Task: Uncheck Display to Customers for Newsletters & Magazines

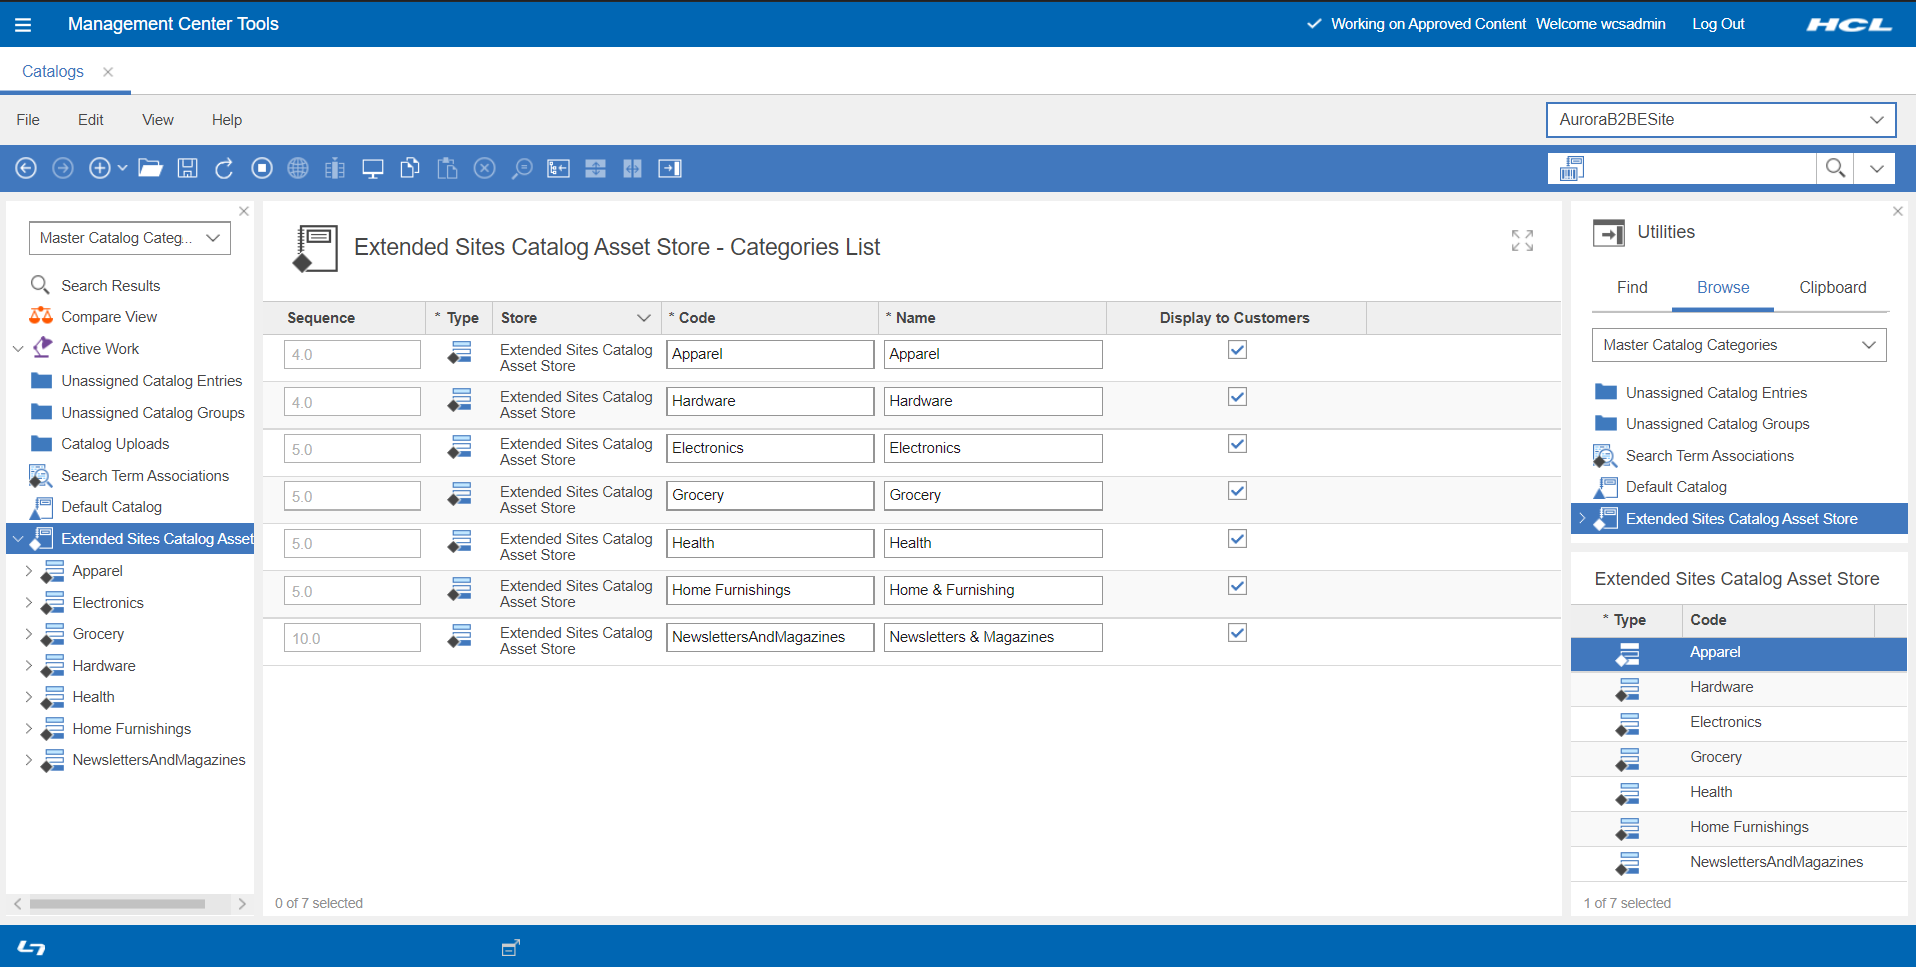Action: pos(1237,633)
